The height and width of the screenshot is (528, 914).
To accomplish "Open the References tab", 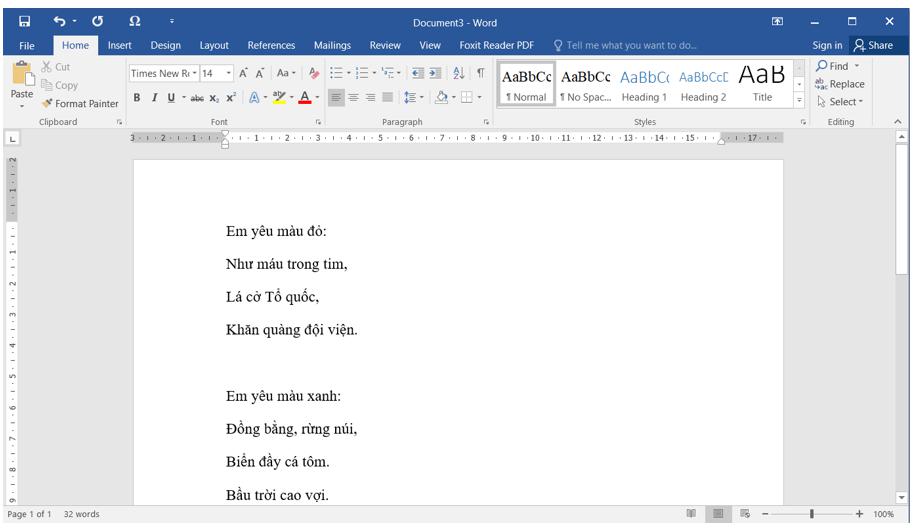I will (x=271, y=45).
